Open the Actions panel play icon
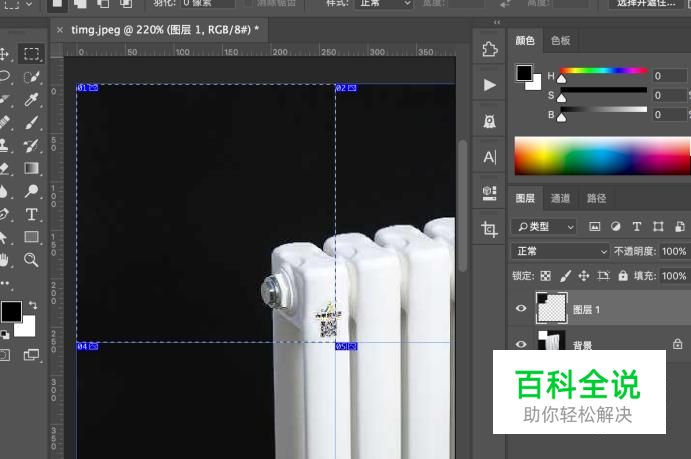The image size is (691, 459). pyautogui.click(x=489, y=85)
